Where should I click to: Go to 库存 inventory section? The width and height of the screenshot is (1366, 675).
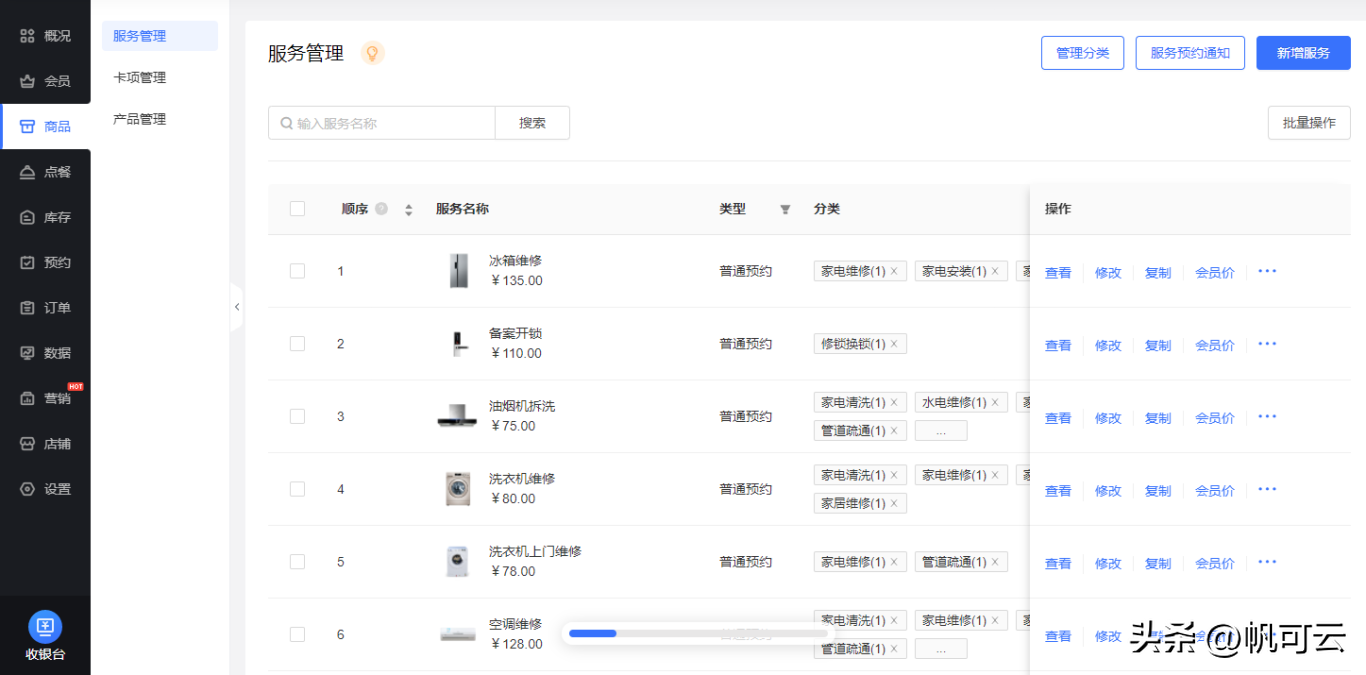point(45,217)
